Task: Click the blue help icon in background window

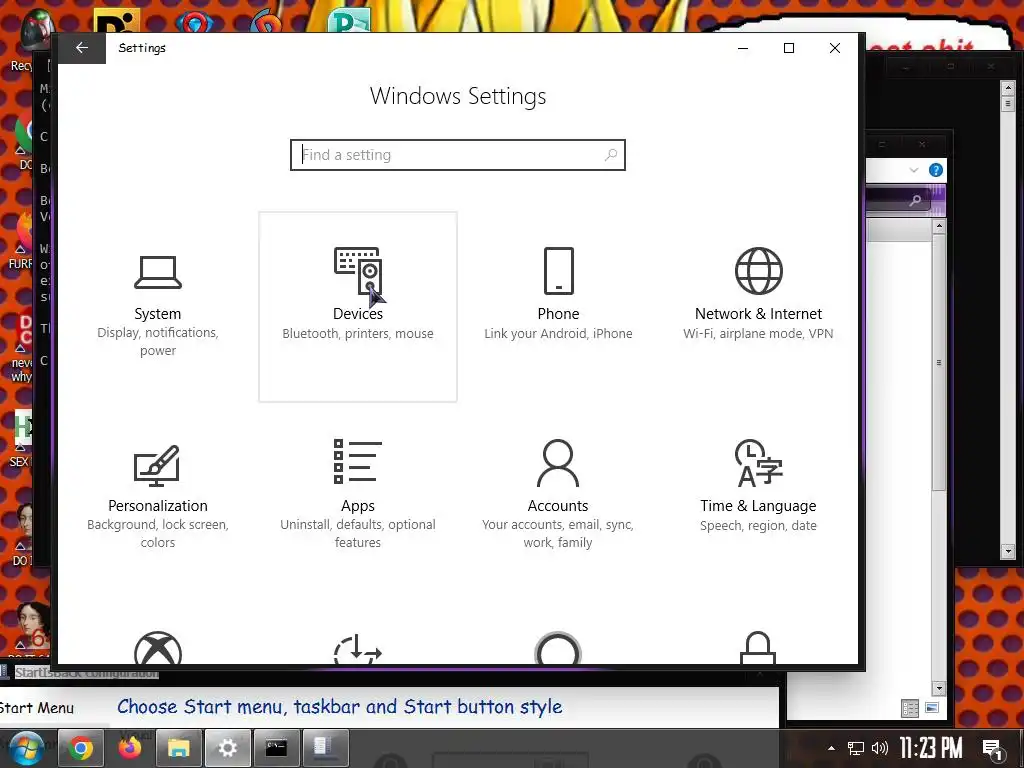Action: (936, 170)
